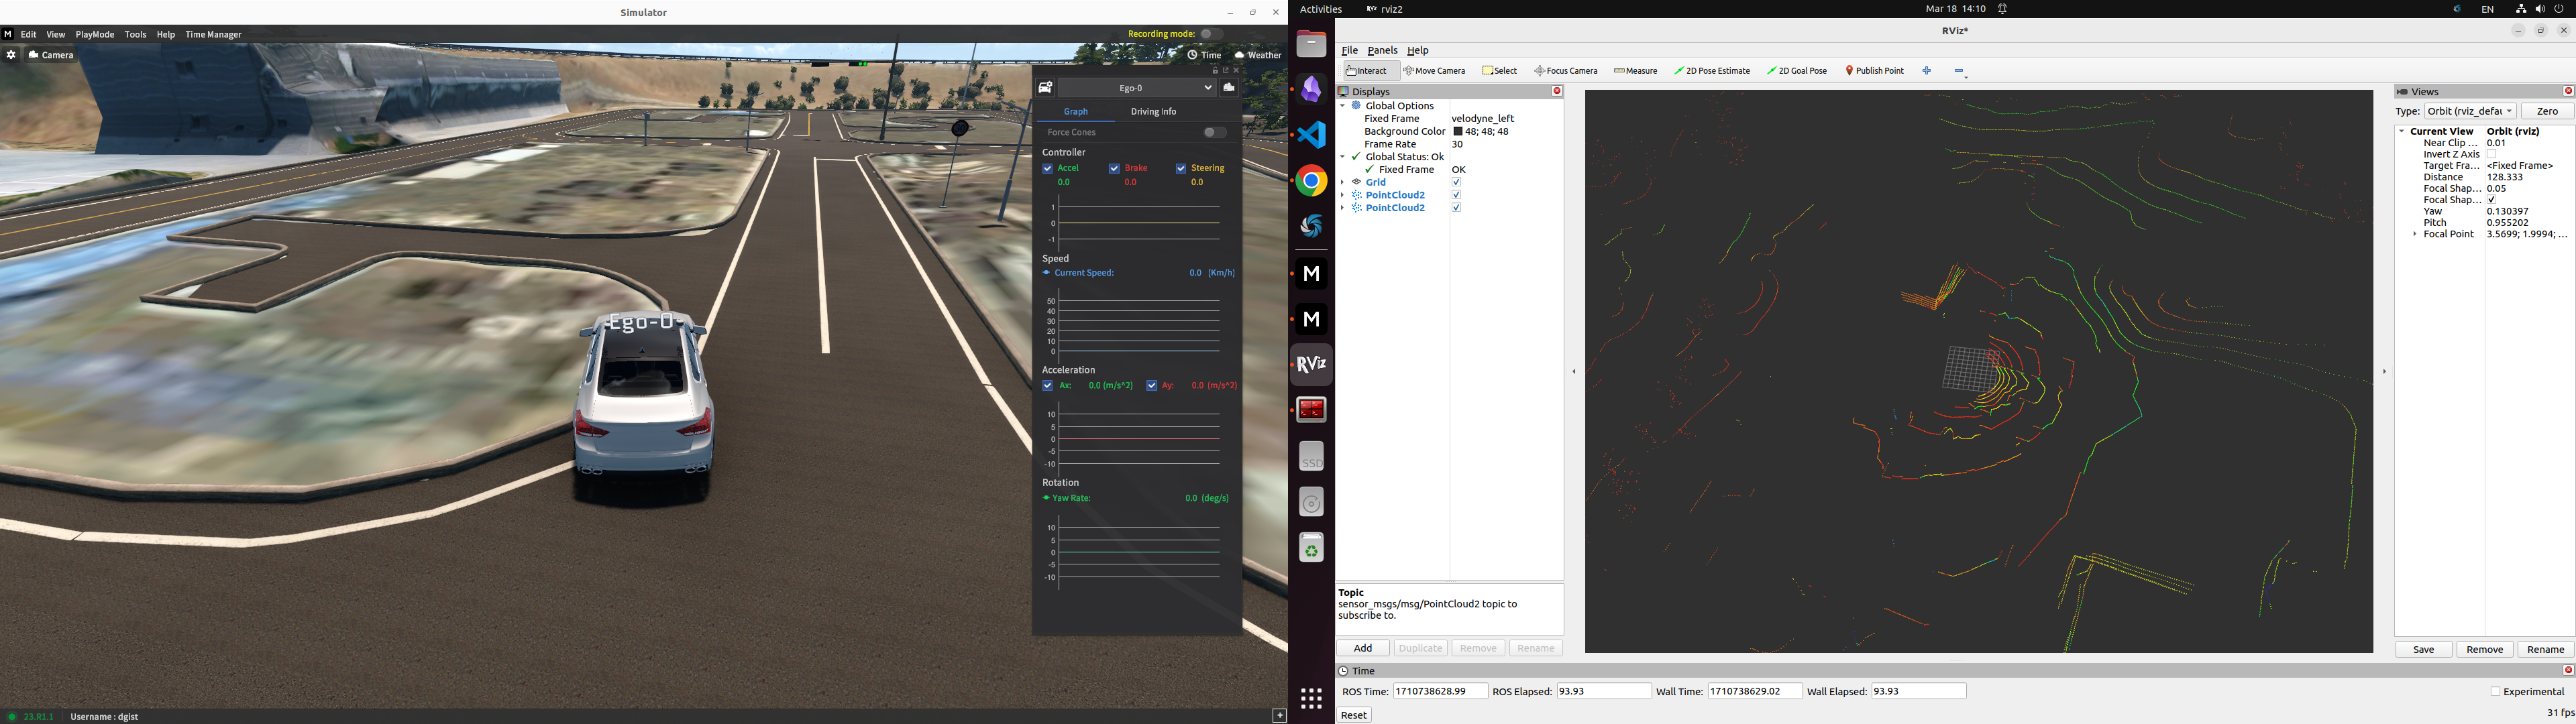Select the Move Camera tool
The width and height of the screenshot is (2576, 724).
(1434, 71)
